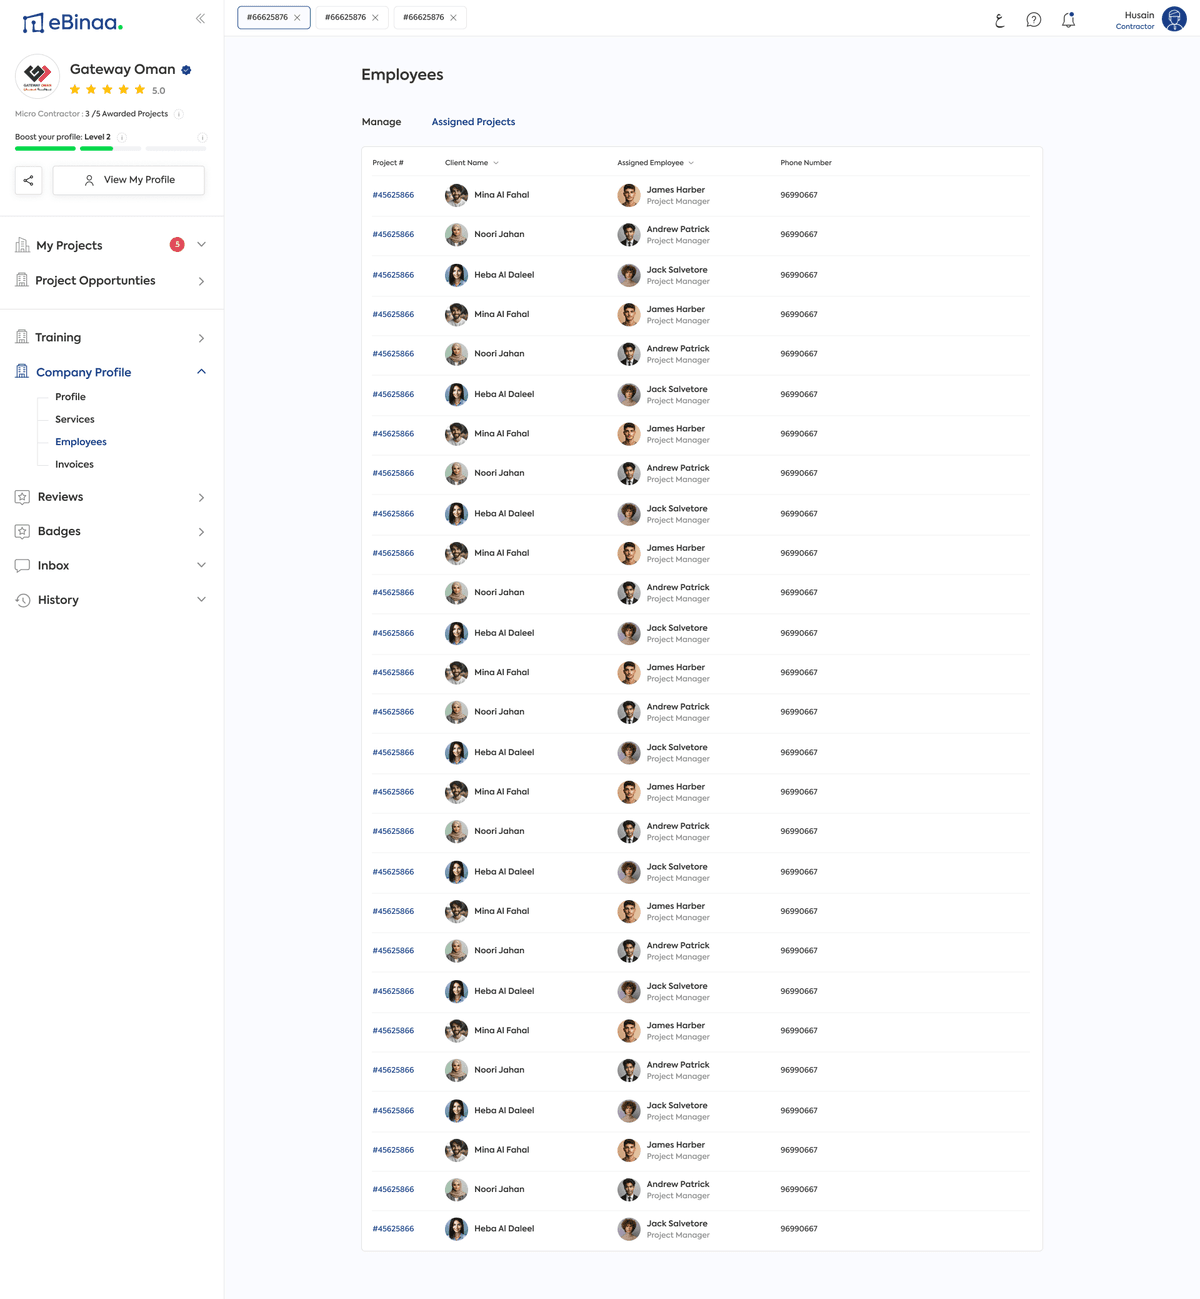
Task: Sort by Client Name dropdown arrow
Action: coord(496,163)
